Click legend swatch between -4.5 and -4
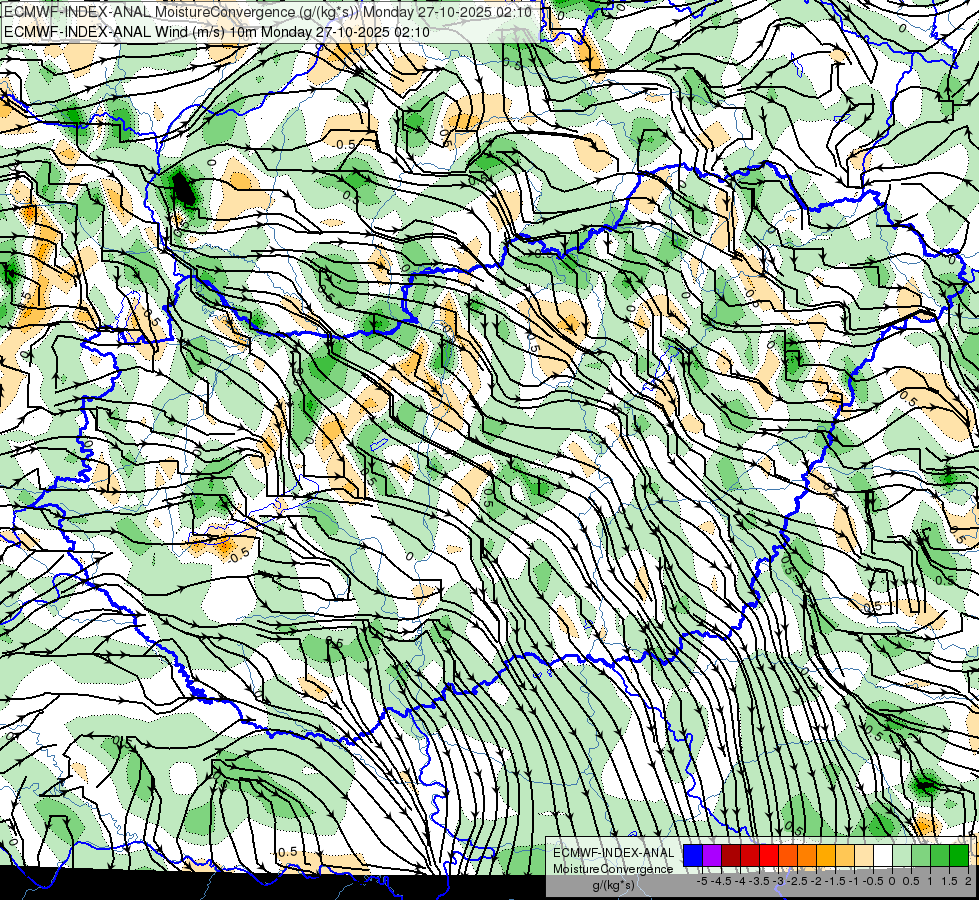 click(731, 856)
